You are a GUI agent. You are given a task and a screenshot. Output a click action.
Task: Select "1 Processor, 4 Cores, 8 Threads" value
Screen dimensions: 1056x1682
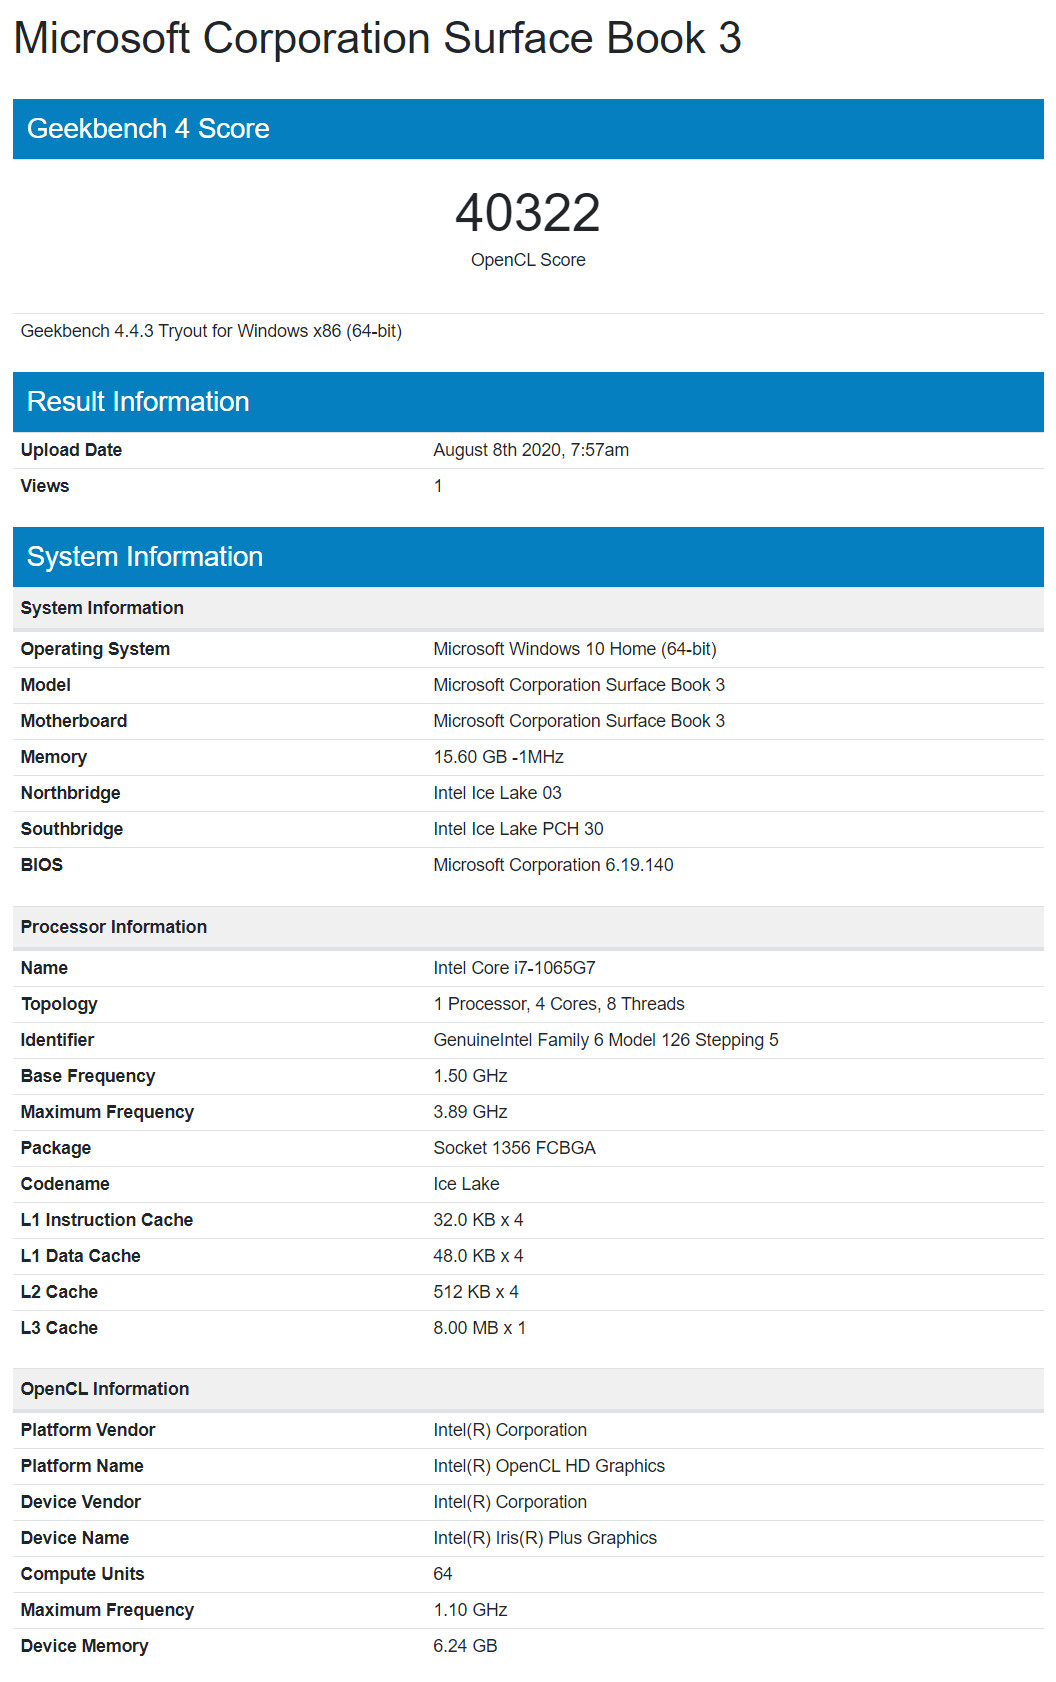(559, 1004)
